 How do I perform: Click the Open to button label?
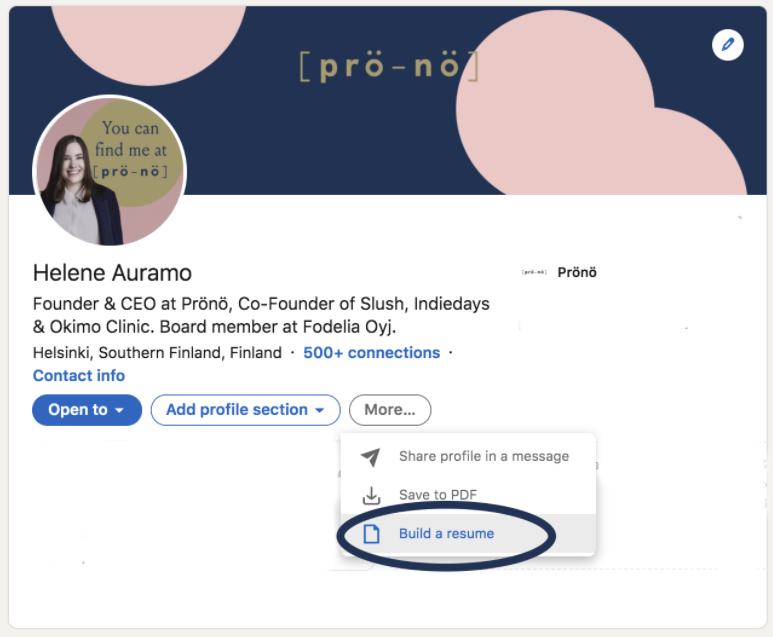coord(78,410)
